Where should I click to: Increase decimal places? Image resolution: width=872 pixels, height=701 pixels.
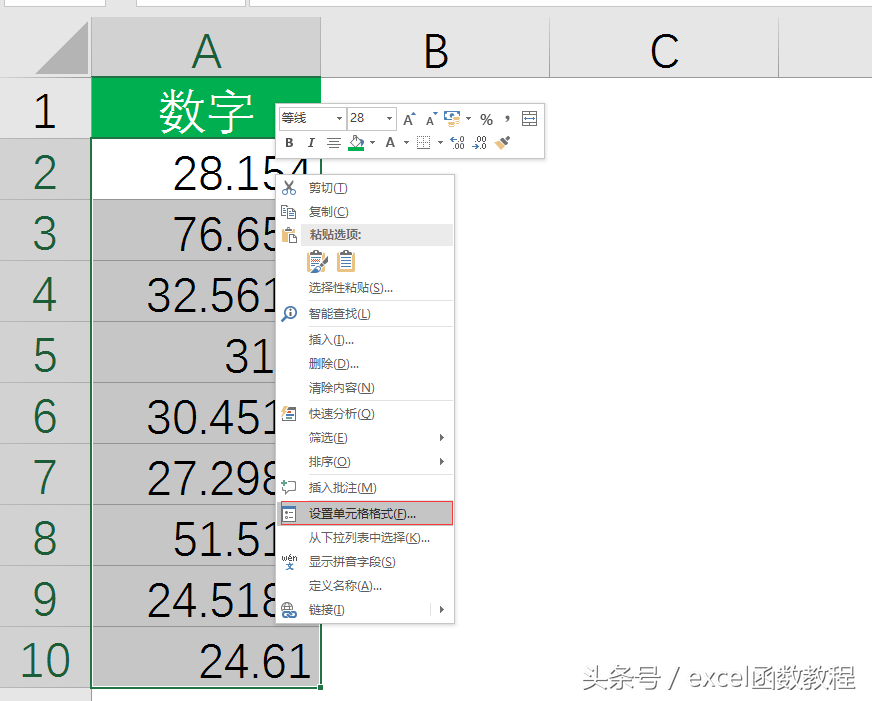point(457,143)
